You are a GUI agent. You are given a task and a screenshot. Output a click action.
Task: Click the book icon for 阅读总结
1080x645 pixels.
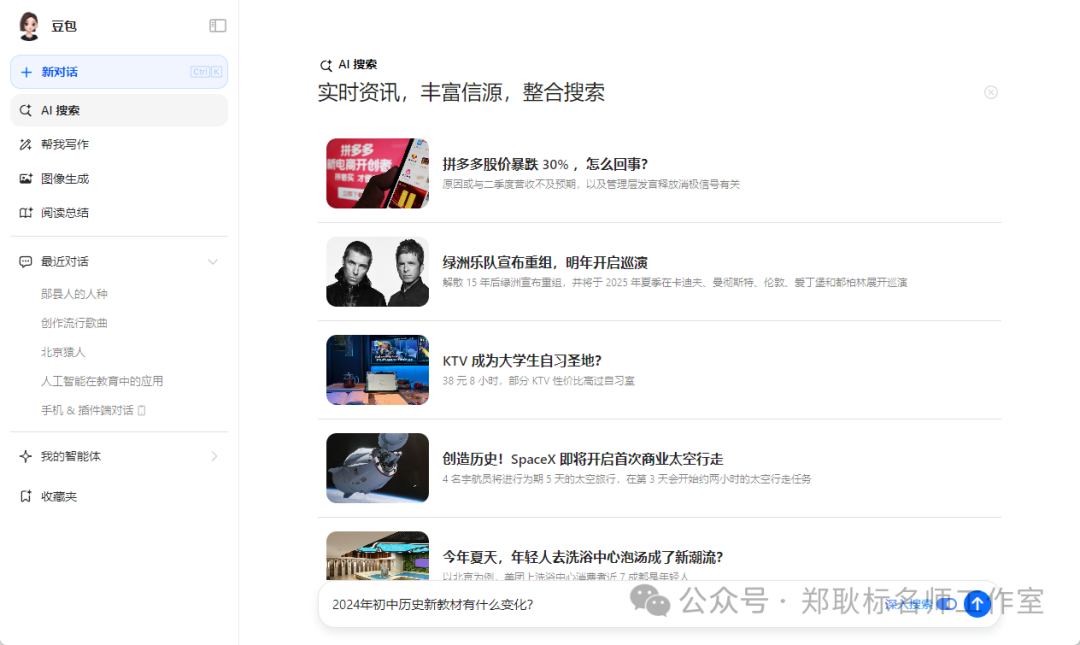(x=25, y=213)
